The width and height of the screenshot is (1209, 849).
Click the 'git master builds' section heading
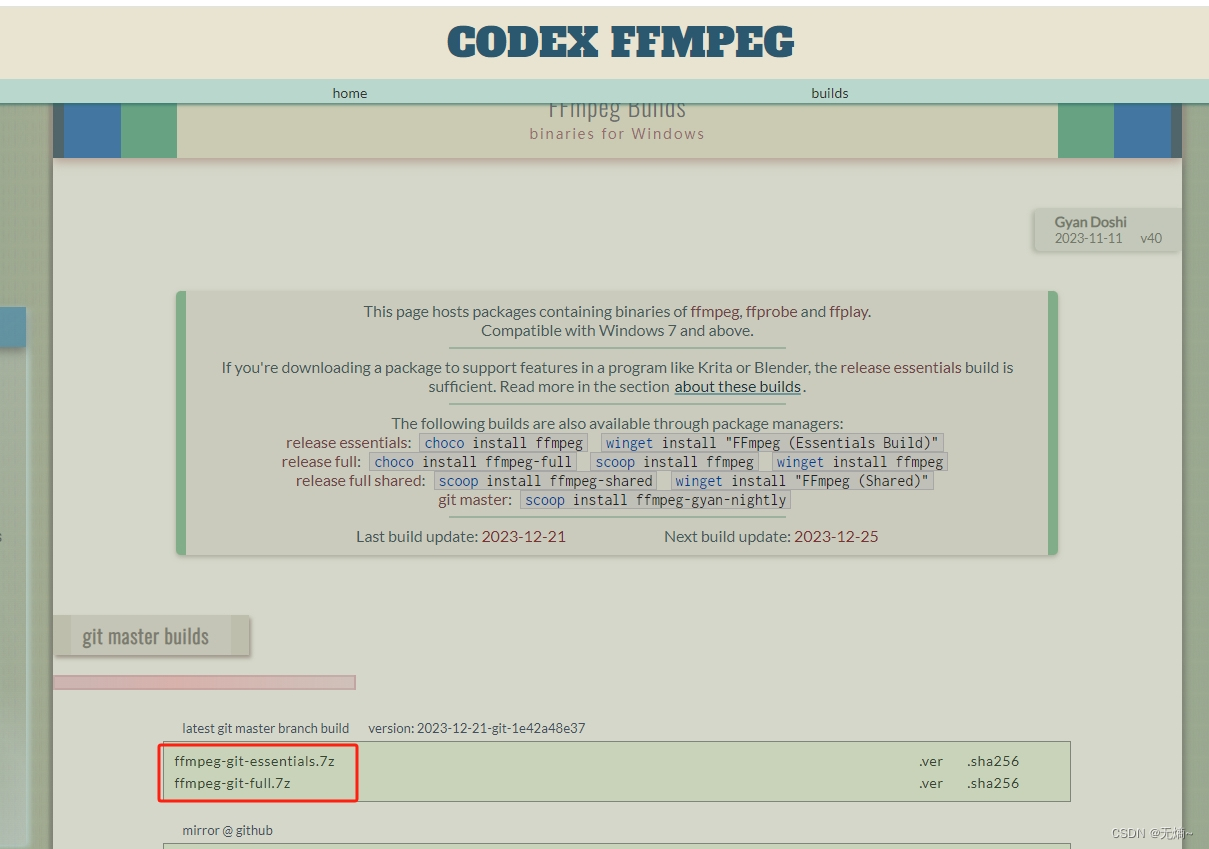[146, 636]
